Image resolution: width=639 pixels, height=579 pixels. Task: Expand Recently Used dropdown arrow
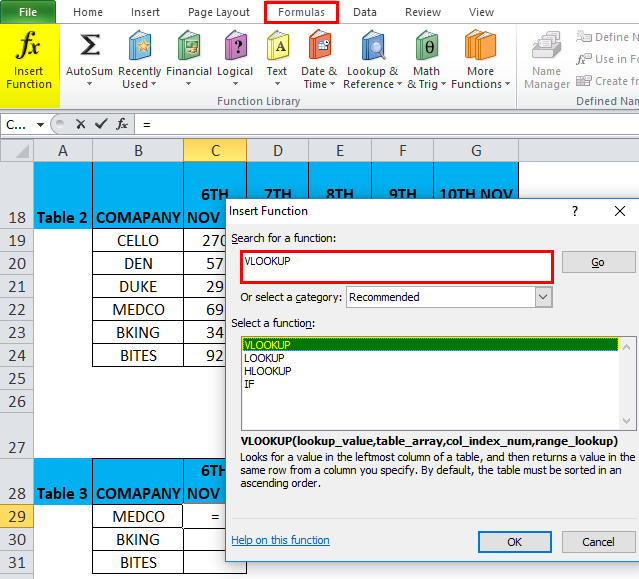point(154,84)
